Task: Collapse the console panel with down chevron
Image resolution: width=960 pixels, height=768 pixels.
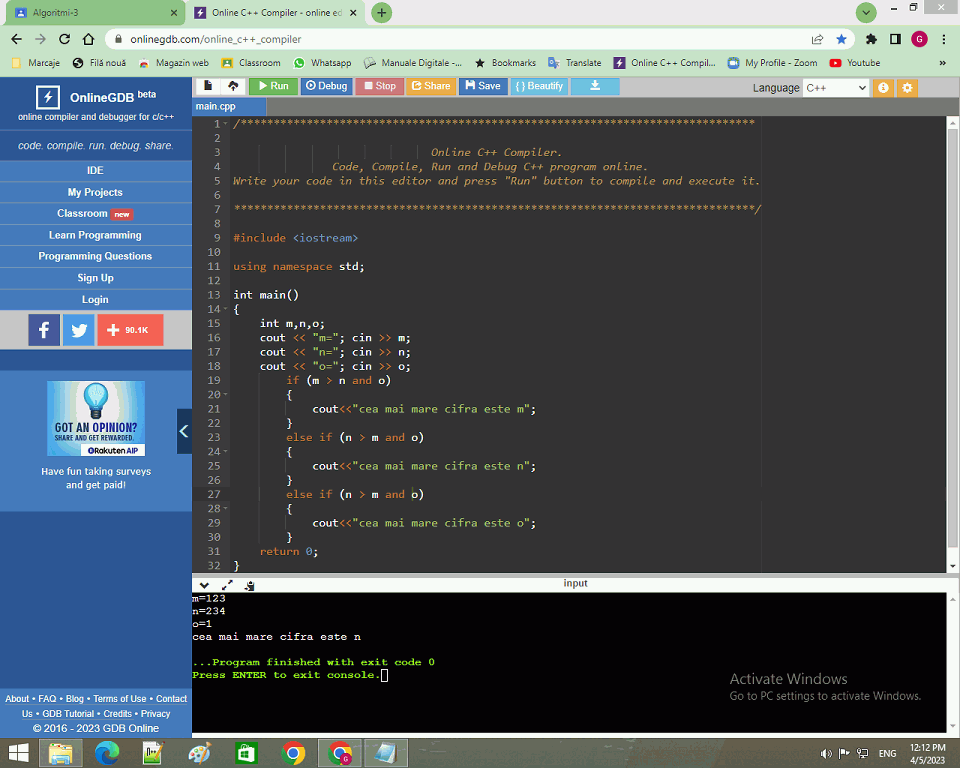Action: click(205, 585)
